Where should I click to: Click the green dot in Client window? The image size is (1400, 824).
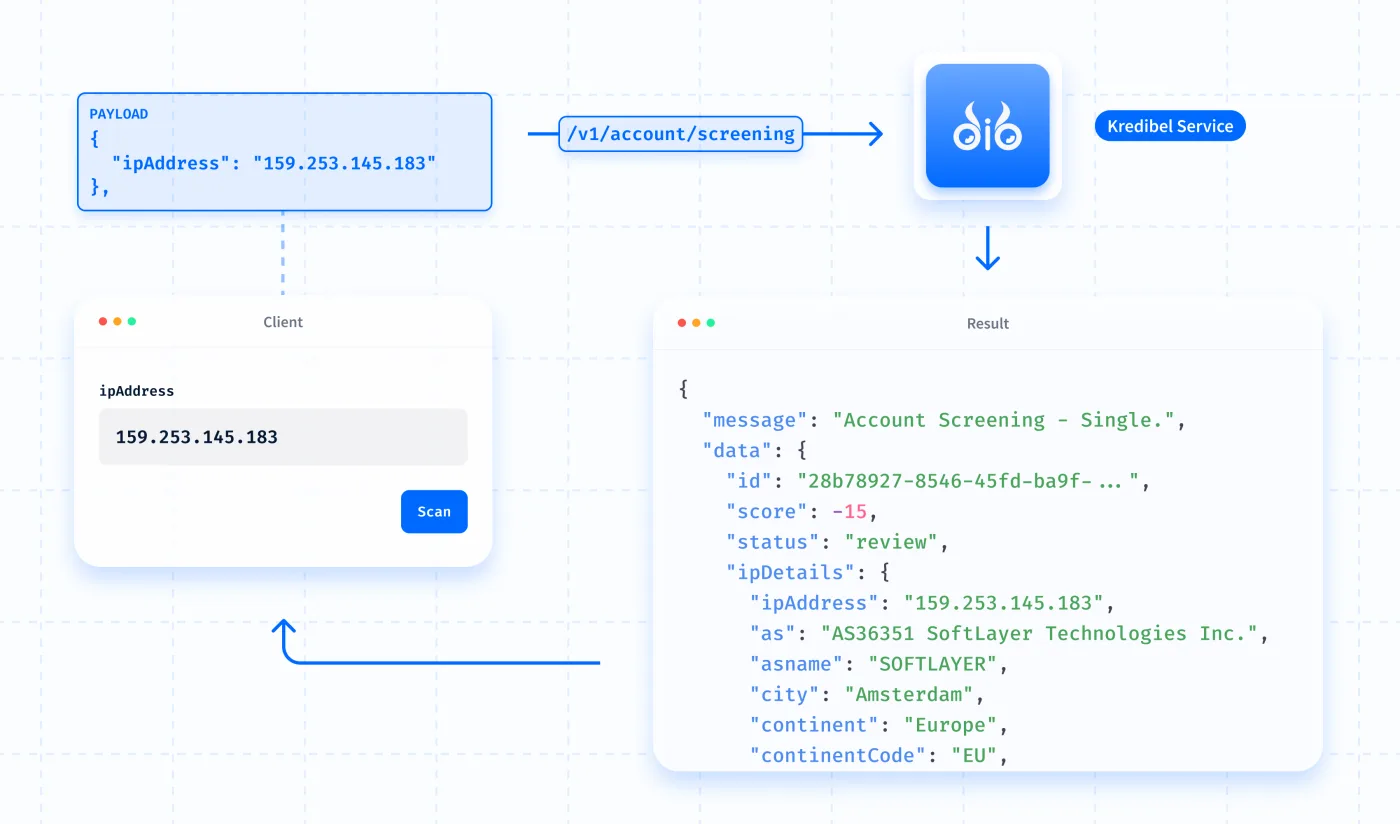[132, 321]
